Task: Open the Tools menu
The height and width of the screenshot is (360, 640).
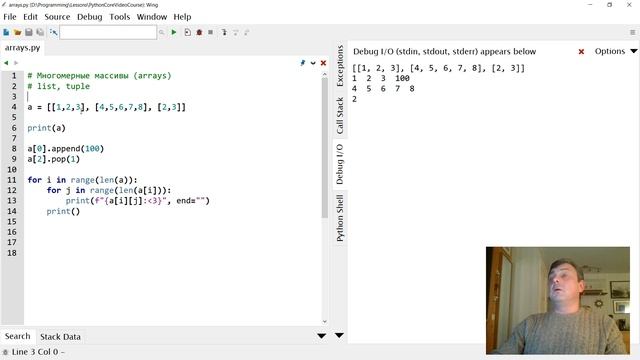Action: point(120,17)
